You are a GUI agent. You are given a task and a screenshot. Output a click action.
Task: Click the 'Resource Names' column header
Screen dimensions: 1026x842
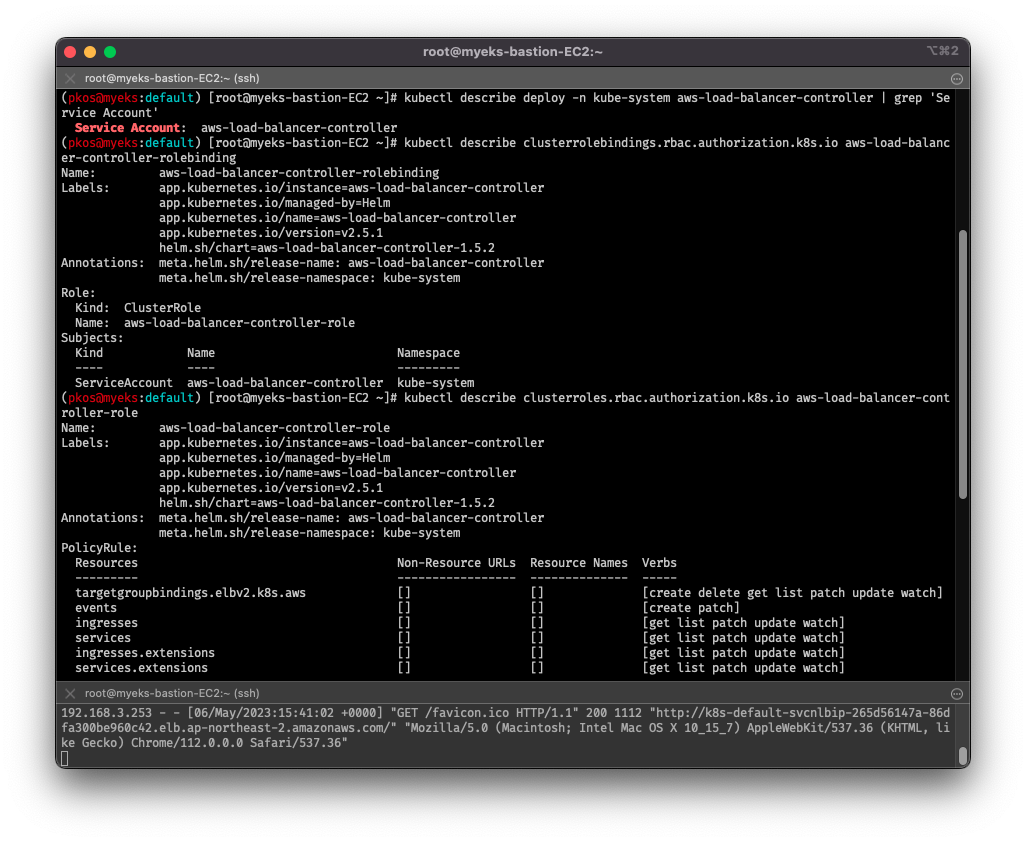click(579, 563)
